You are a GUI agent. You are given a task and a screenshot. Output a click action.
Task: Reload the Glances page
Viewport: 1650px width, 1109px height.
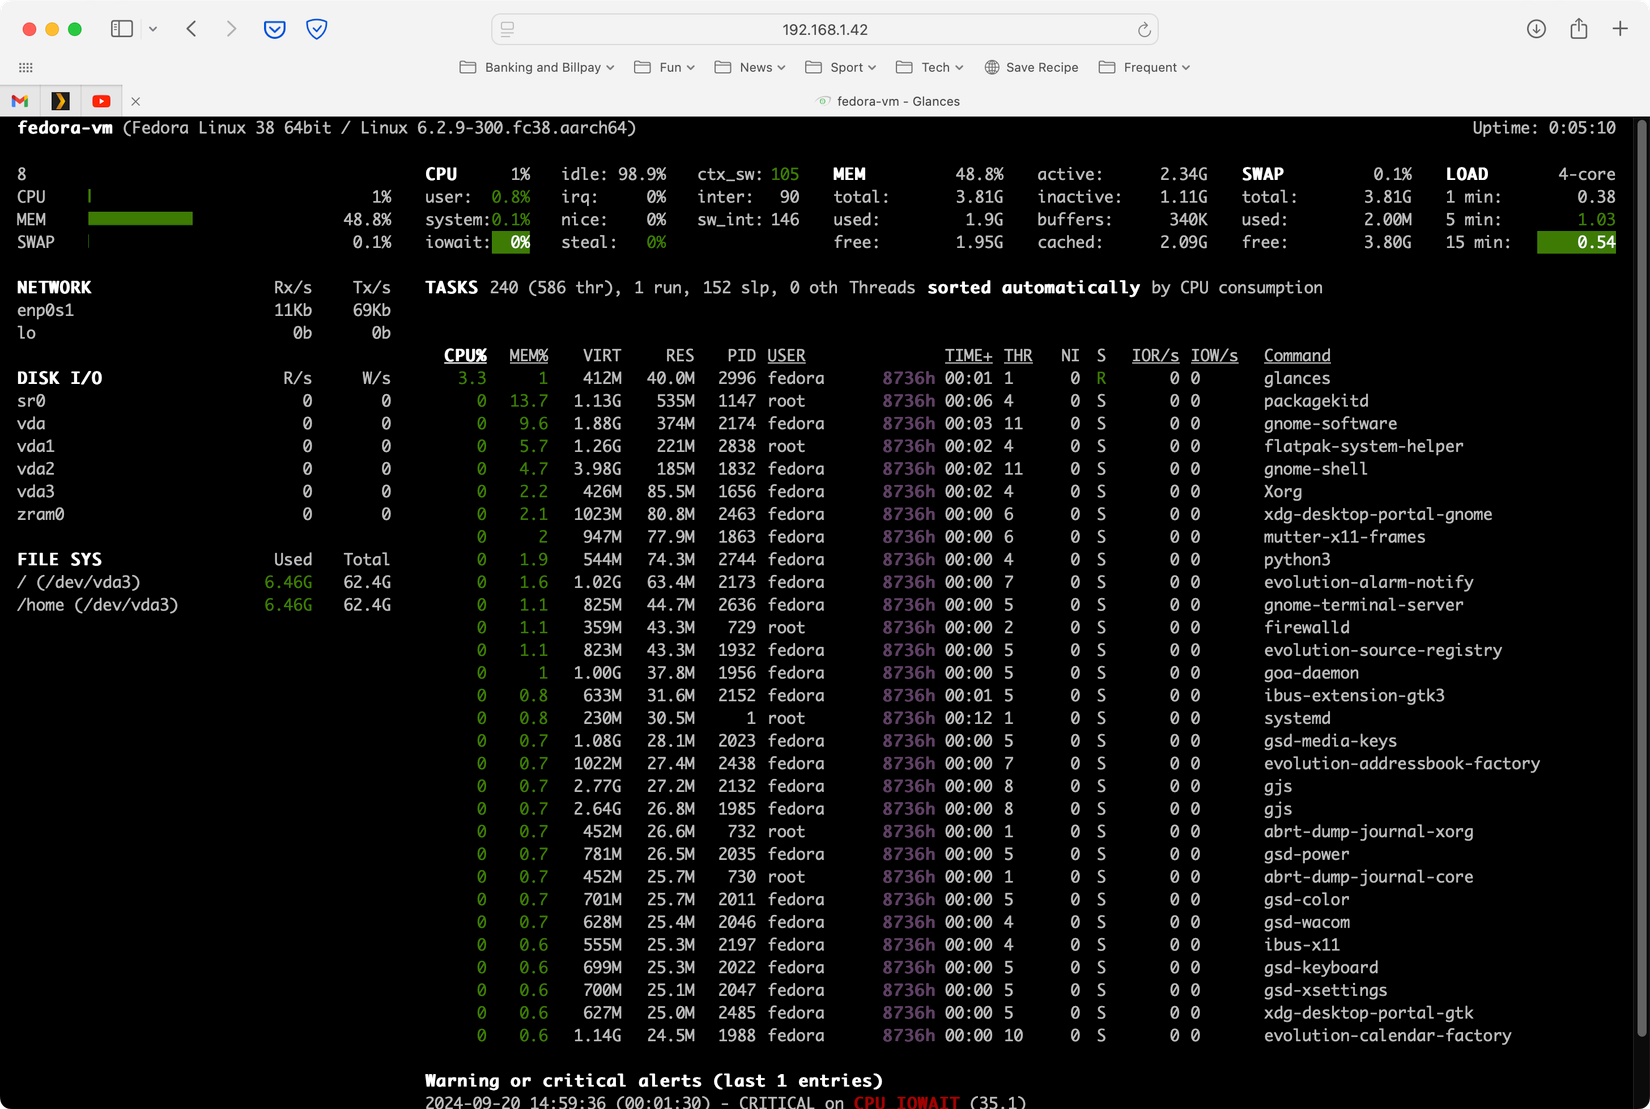click(x=1143, y=29)
